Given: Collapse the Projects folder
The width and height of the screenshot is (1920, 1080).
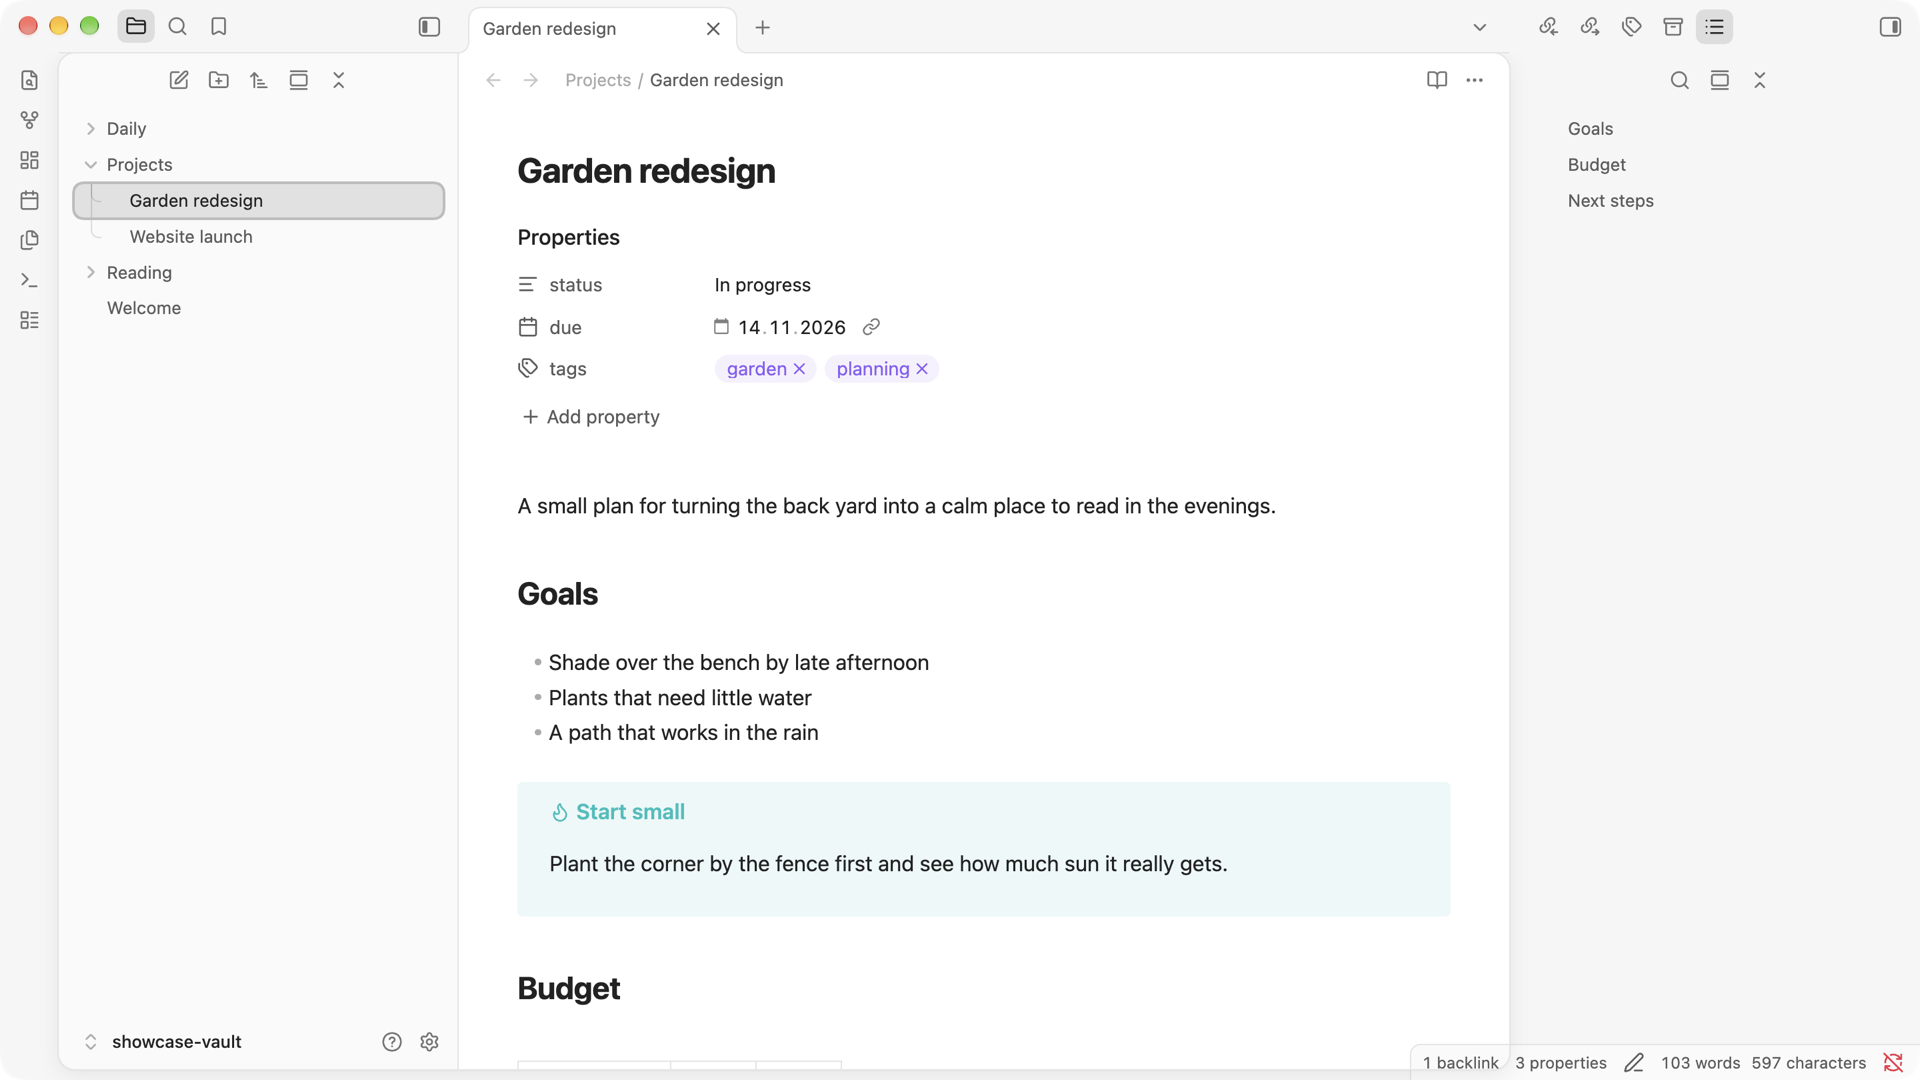Looking at the screenshot, I should [91, 165].
